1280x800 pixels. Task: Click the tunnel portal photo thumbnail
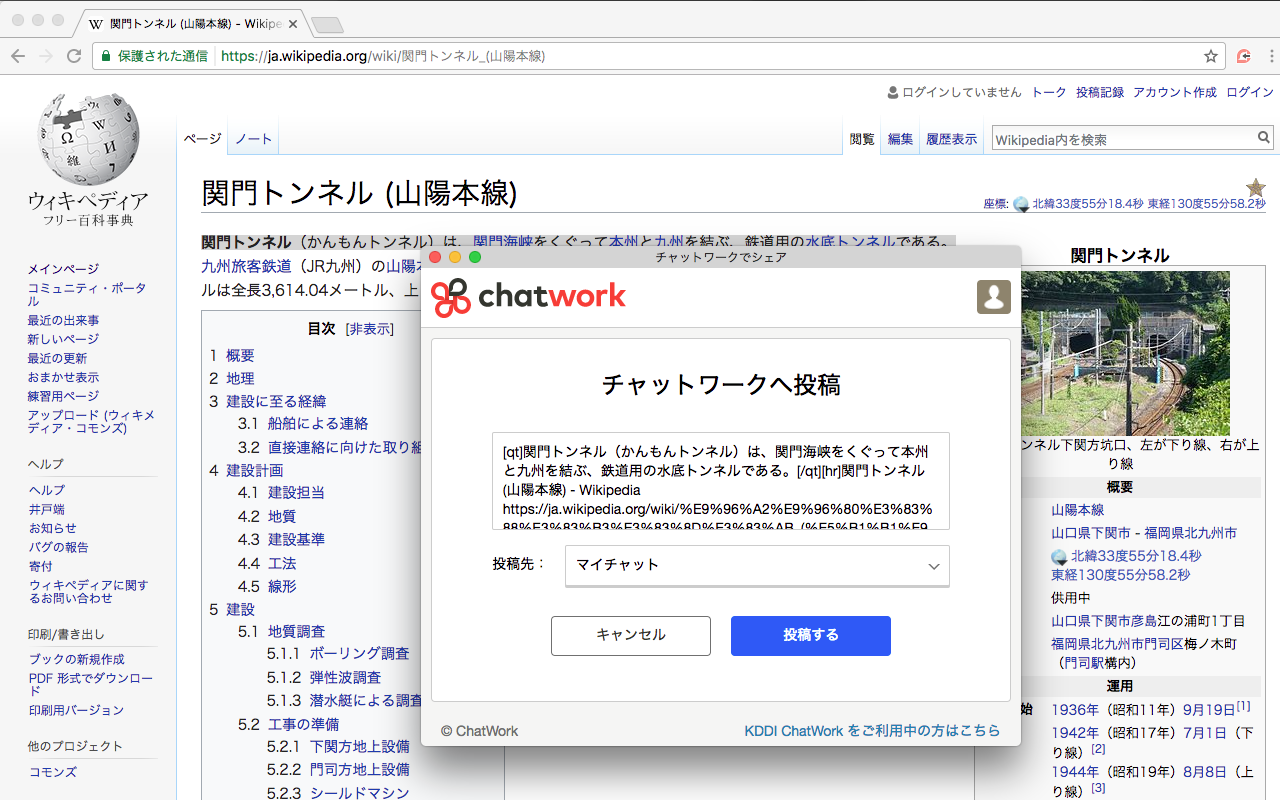click(1126, 354)
